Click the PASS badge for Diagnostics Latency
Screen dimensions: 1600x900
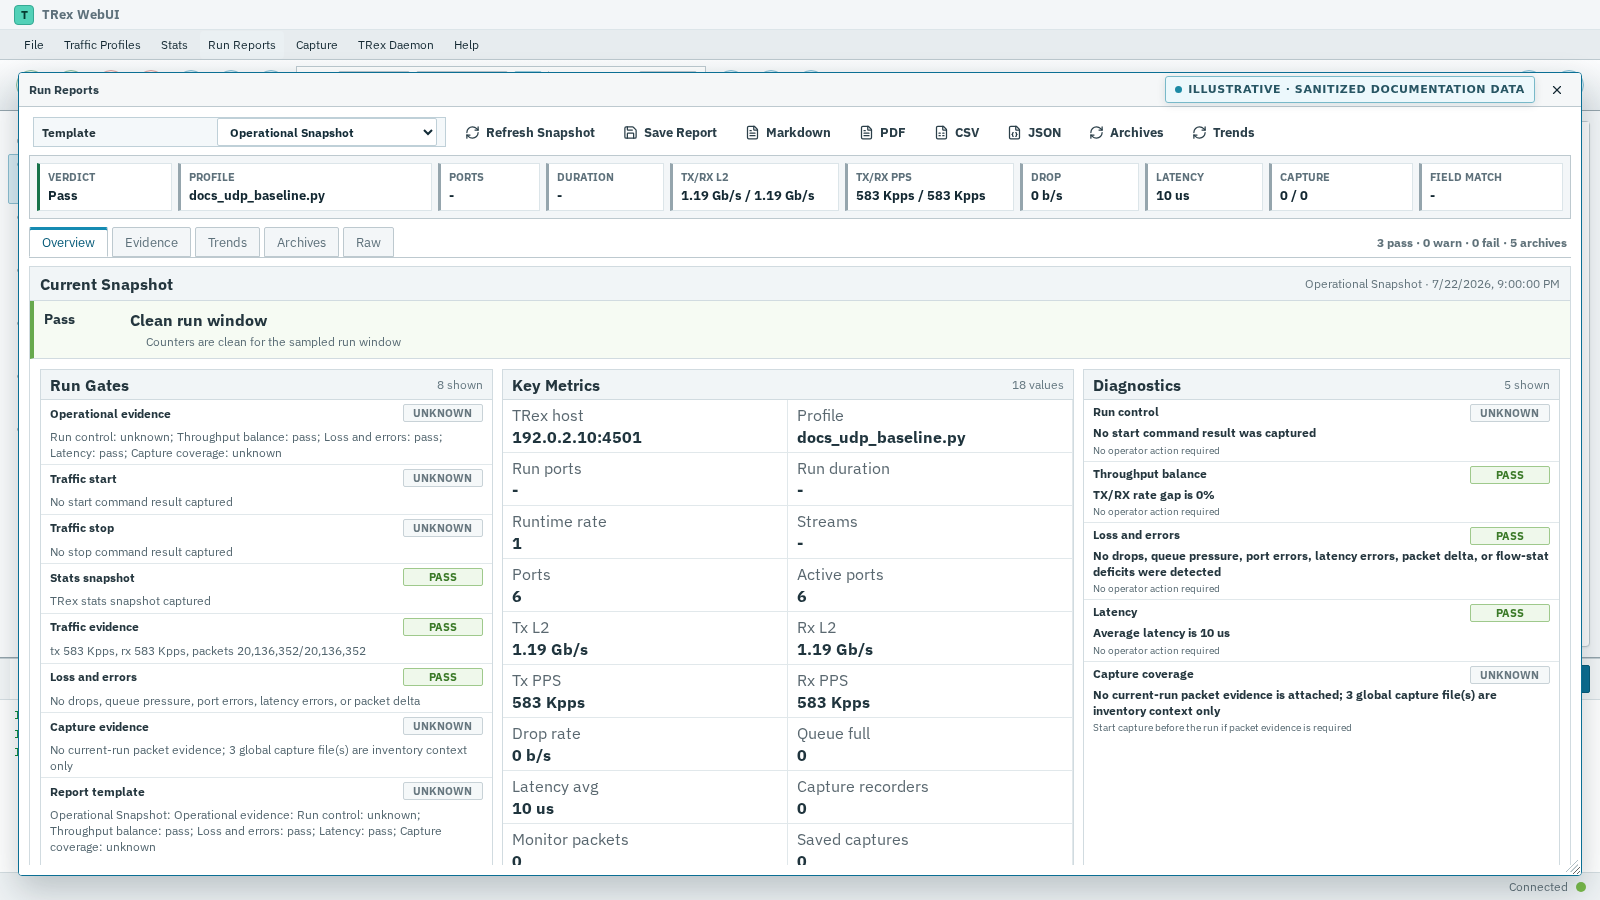pyautogui.click(x=1510, y=613)
